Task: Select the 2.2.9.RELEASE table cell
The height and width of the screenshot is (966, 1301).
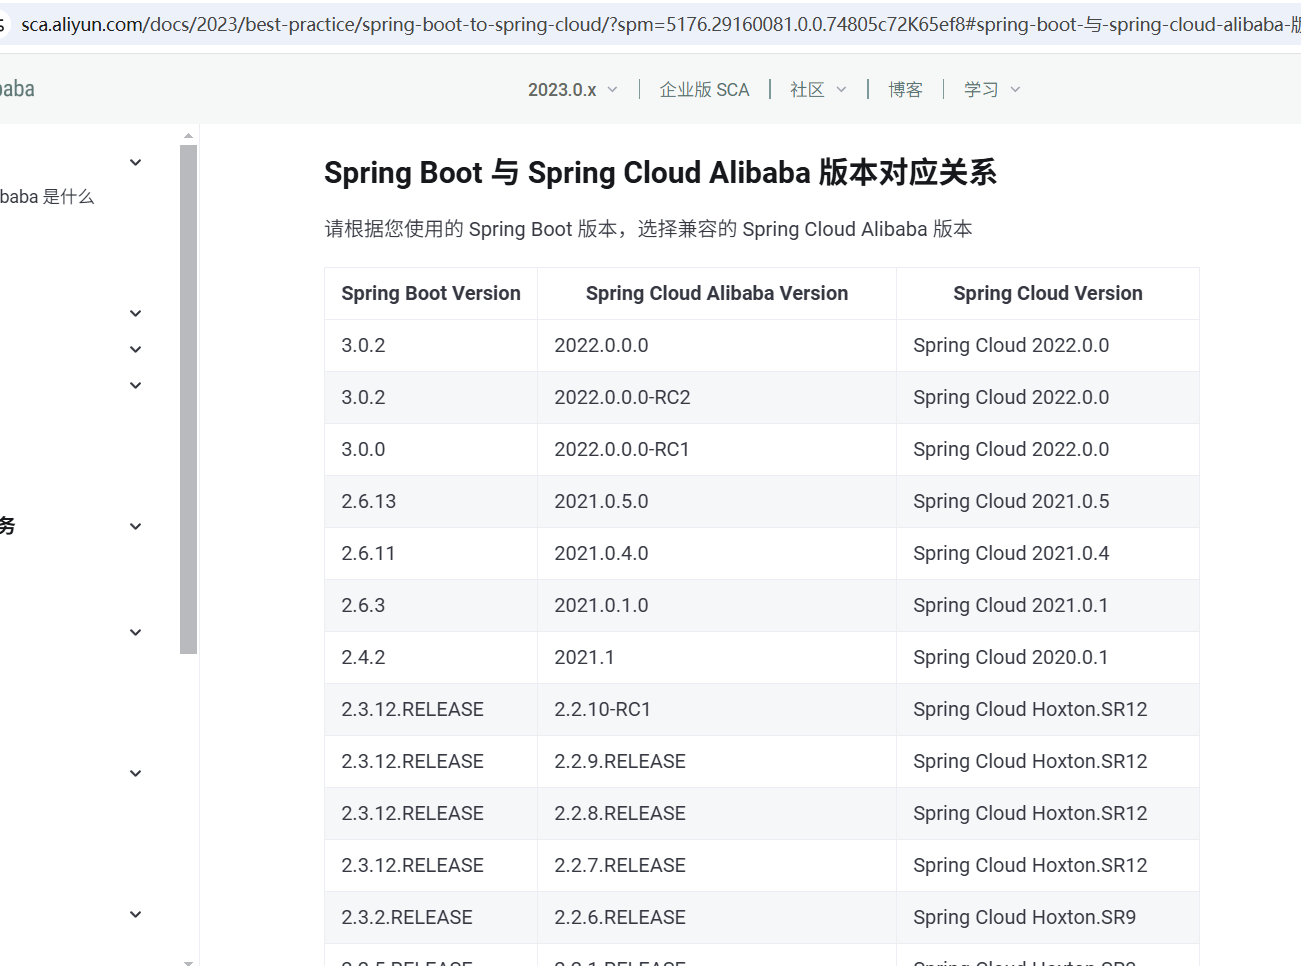Action: pyautogui.click(x=620, y=761)
